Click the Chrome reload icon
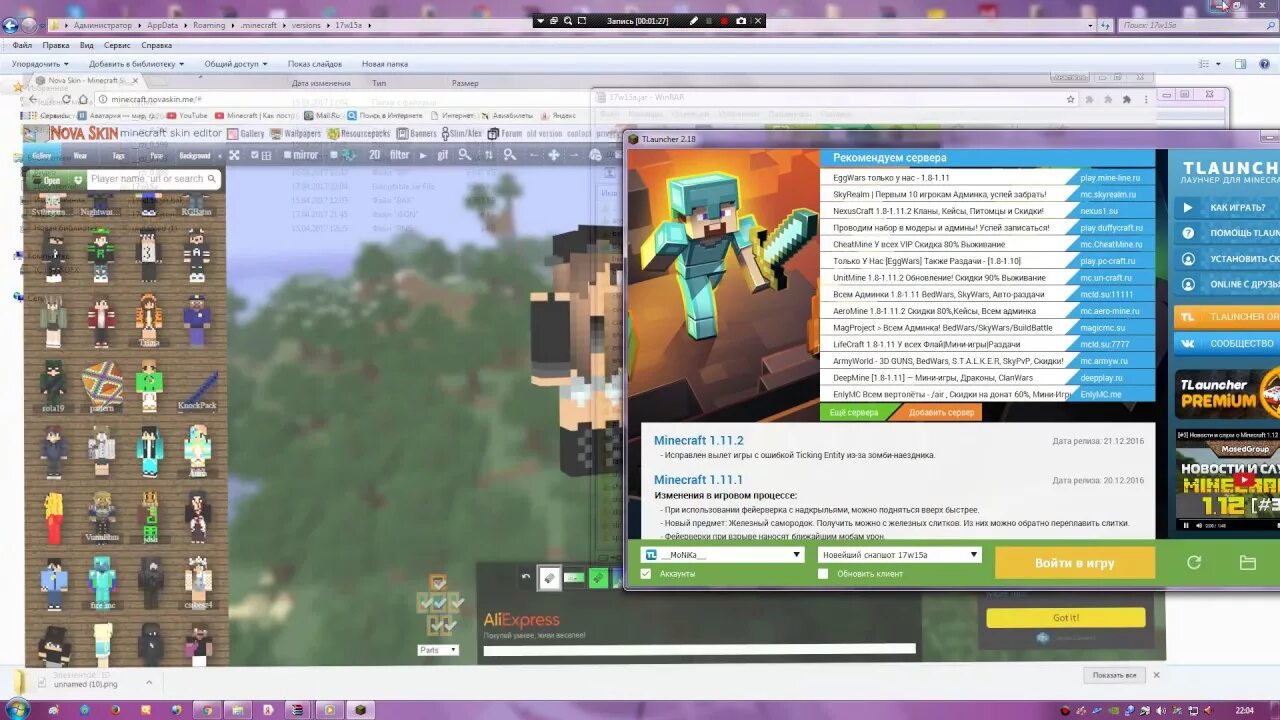This screenshot has width=1280, height=720. click(67, 99)
